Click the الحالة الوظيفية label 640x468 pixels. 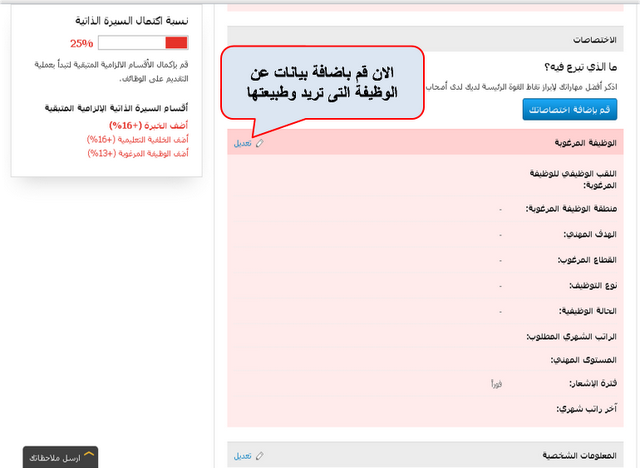[x=588, y=311]
